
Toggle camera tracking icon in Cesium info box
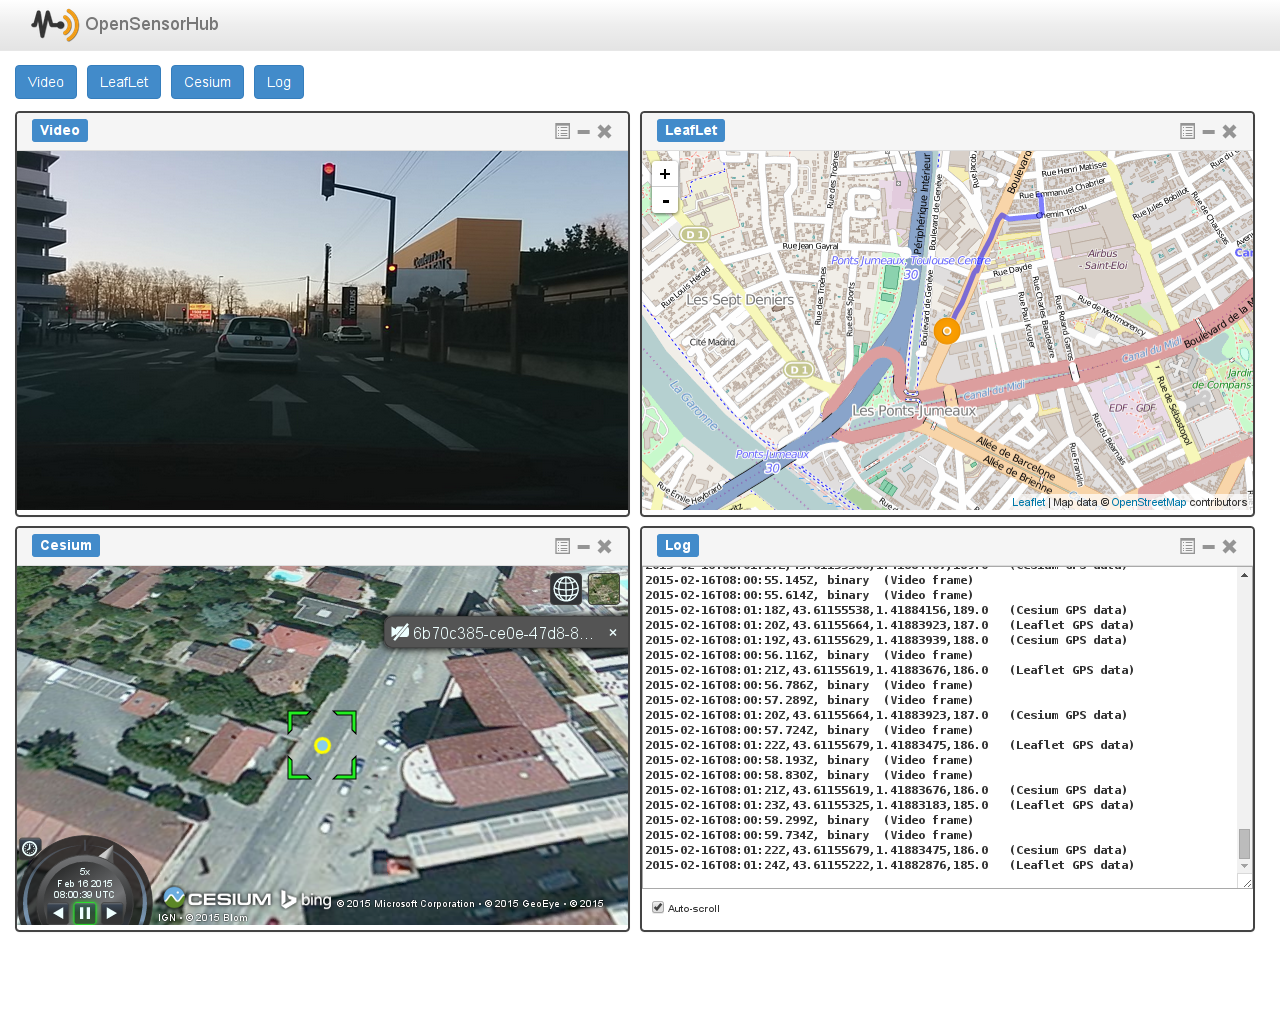400,632
